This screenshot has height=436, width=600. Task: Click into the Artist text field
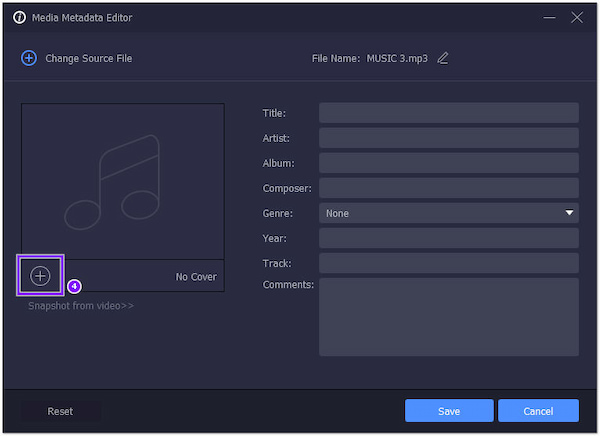point(448,138)
